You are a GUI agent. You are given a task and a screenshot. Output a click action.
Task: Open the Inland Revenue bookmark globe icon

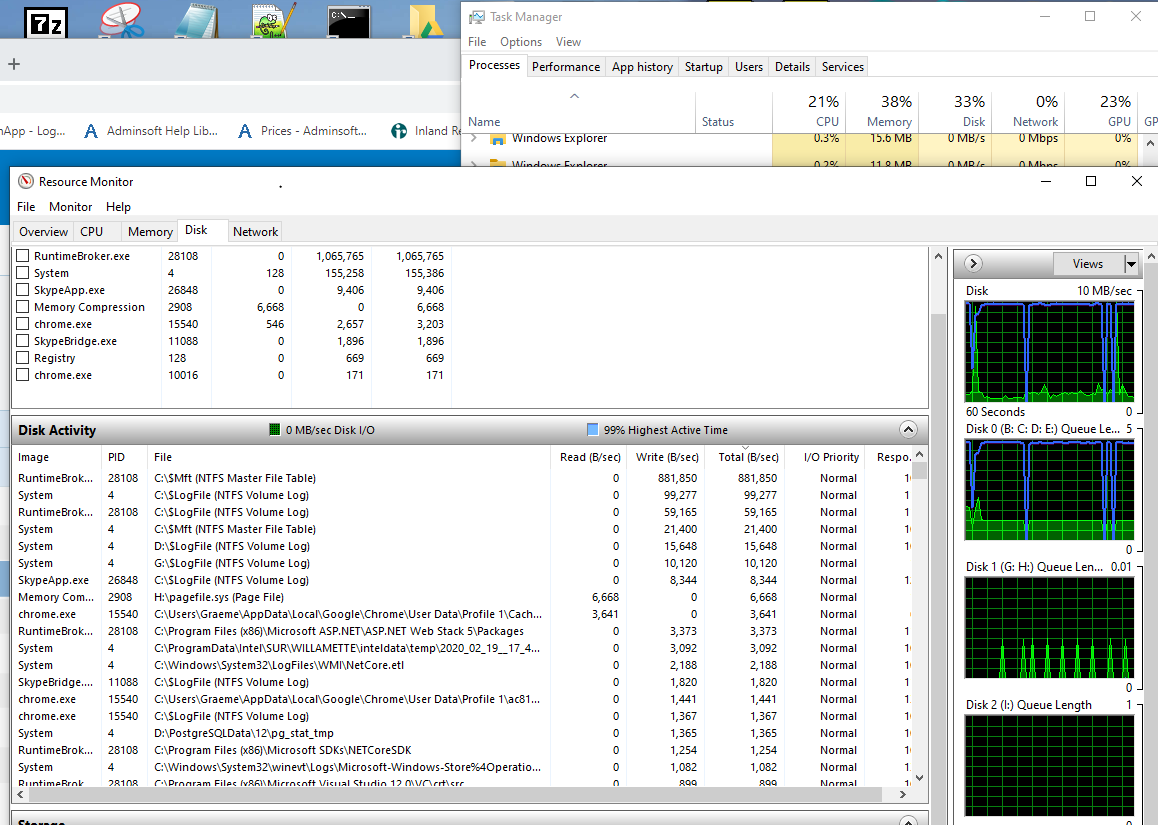[399, 131]
